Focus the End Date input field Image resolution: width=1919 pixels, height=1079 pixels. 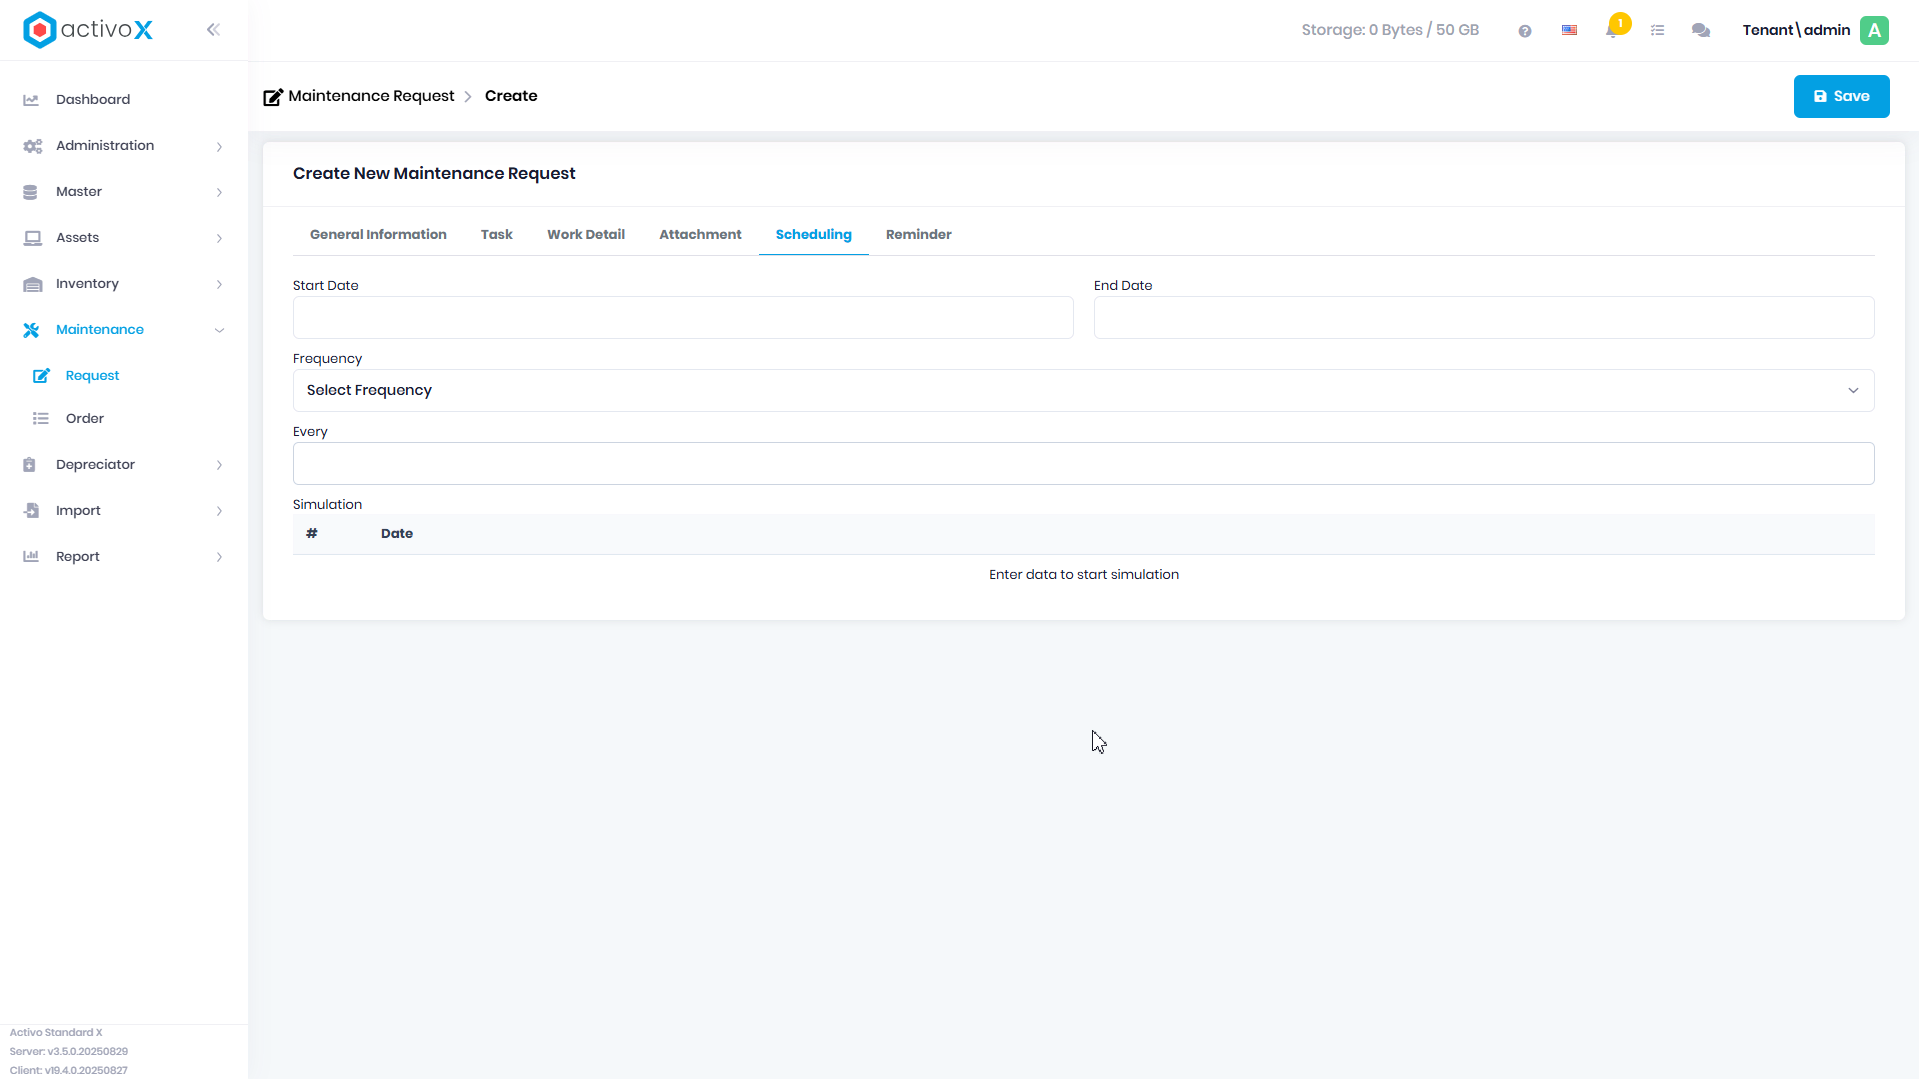[x=1483, y=317]
